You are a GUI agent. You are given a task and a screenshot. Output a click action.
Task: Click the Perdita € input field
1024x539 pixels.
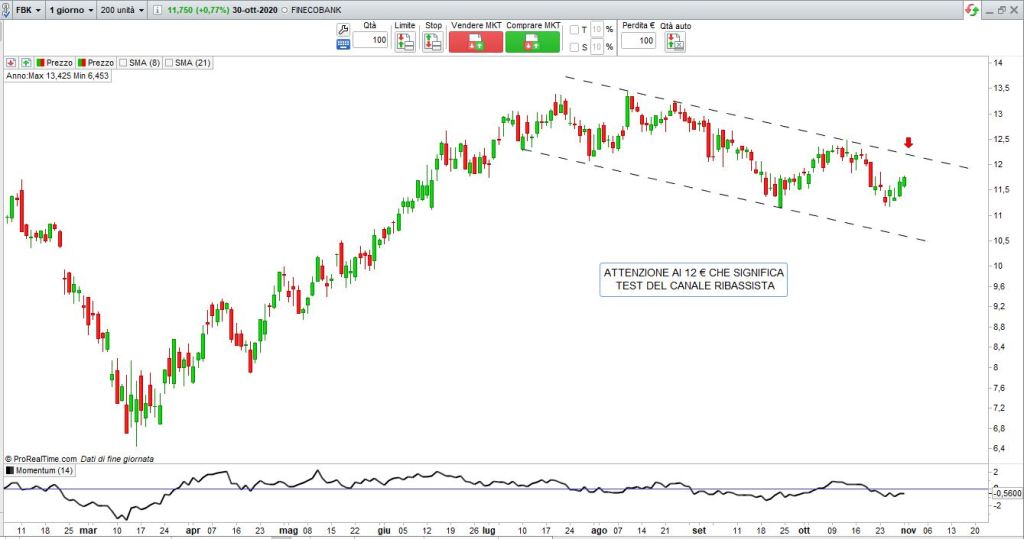[638, 41]
